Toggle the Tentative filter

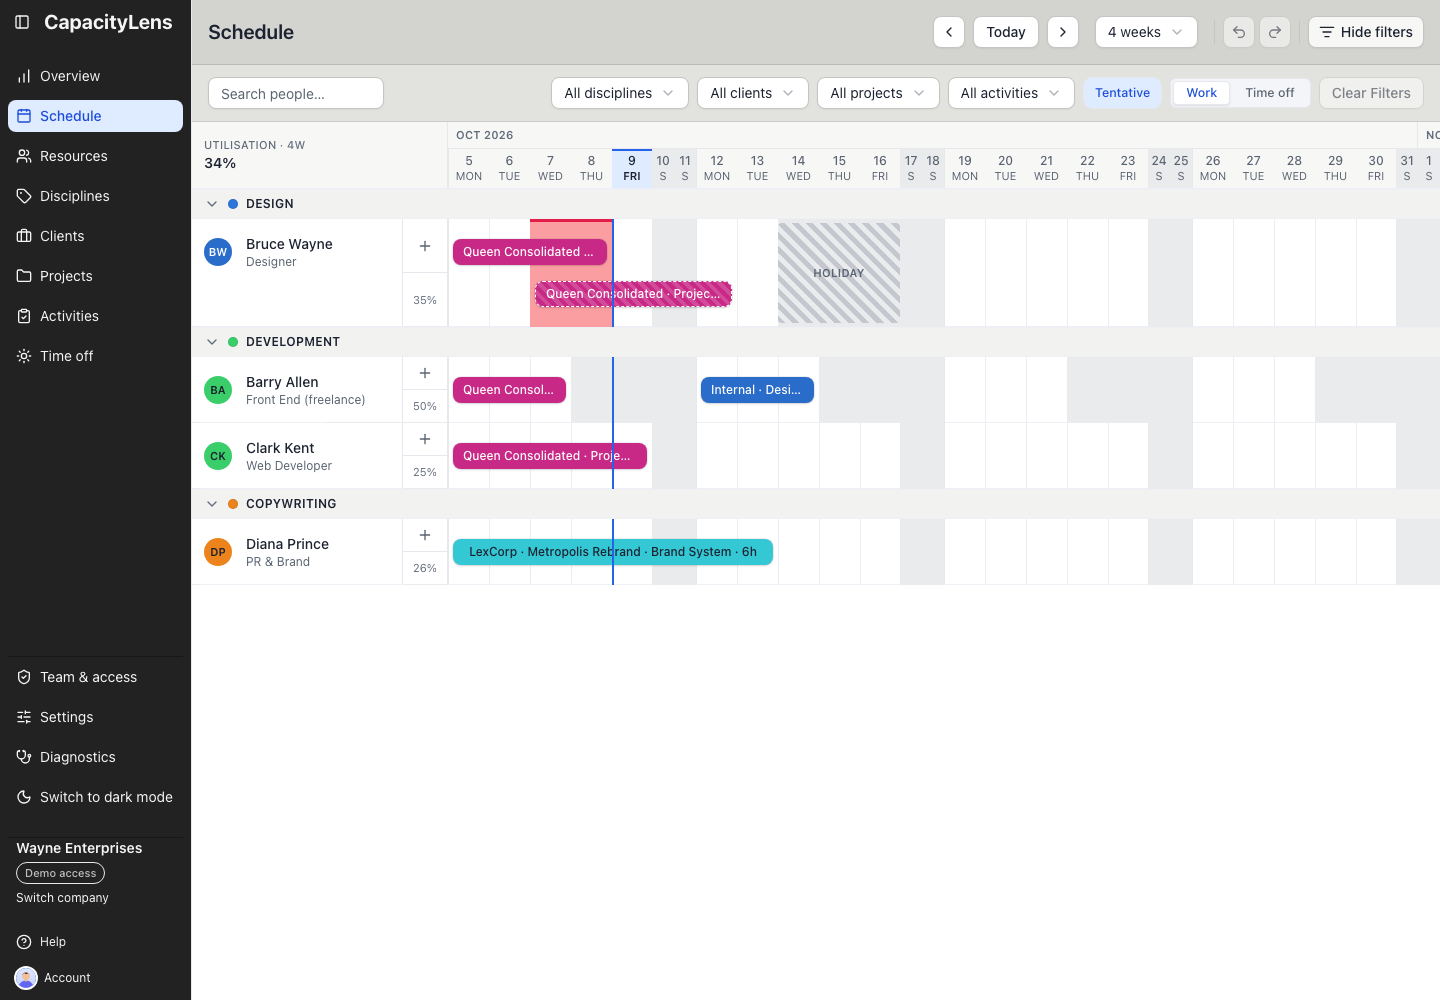point(1122,93)
